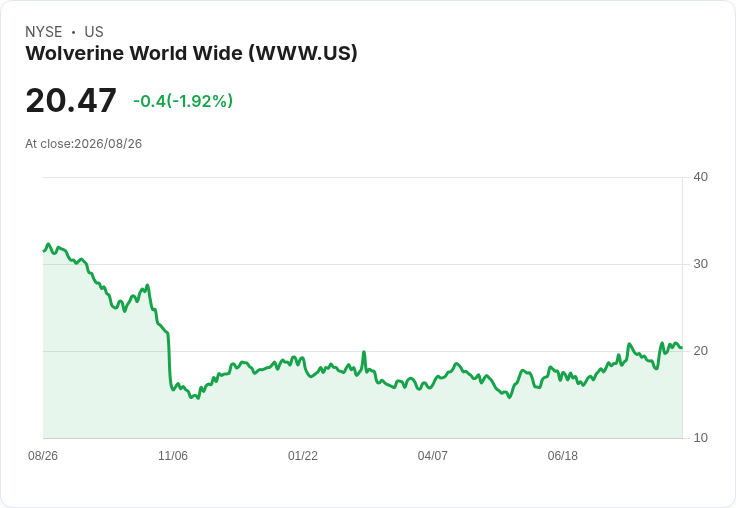Click the price spike between 01/22 and 04/07

[x=364, y=352]
